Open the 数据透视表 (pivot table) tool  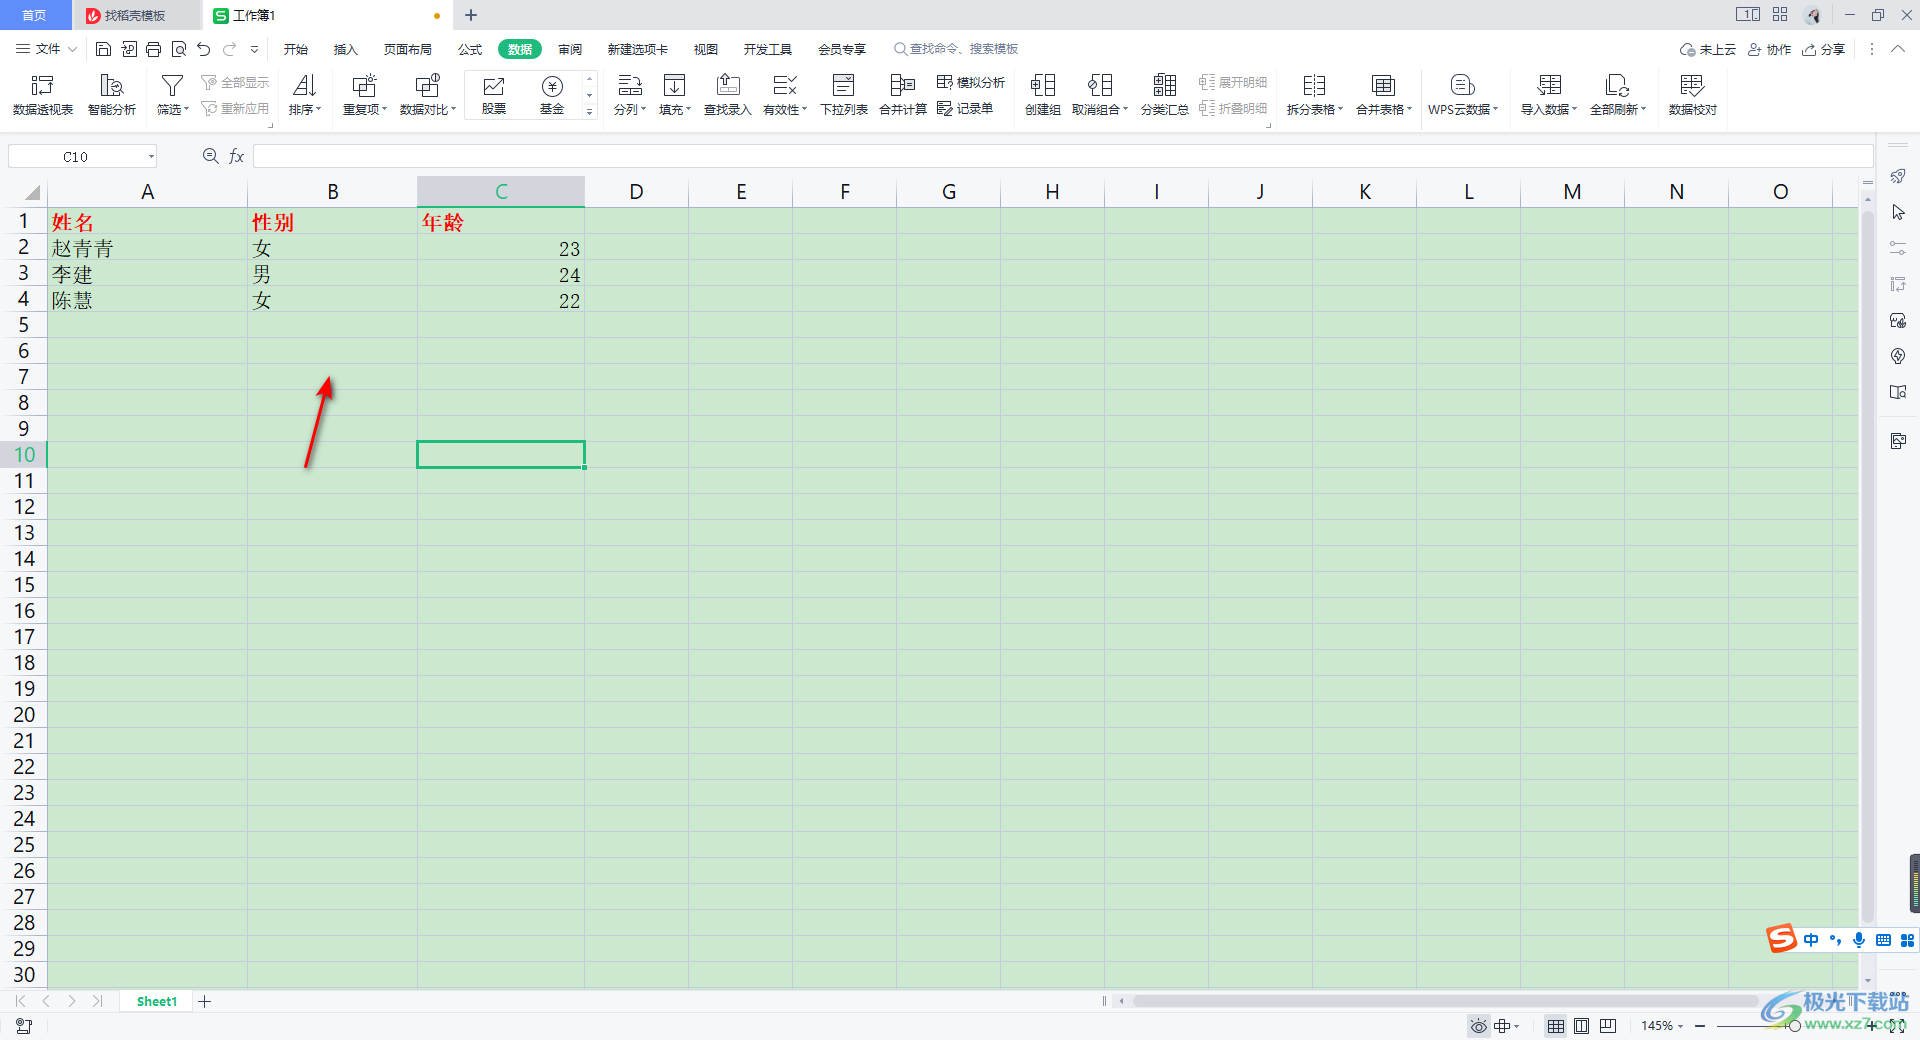pos(43,95)
